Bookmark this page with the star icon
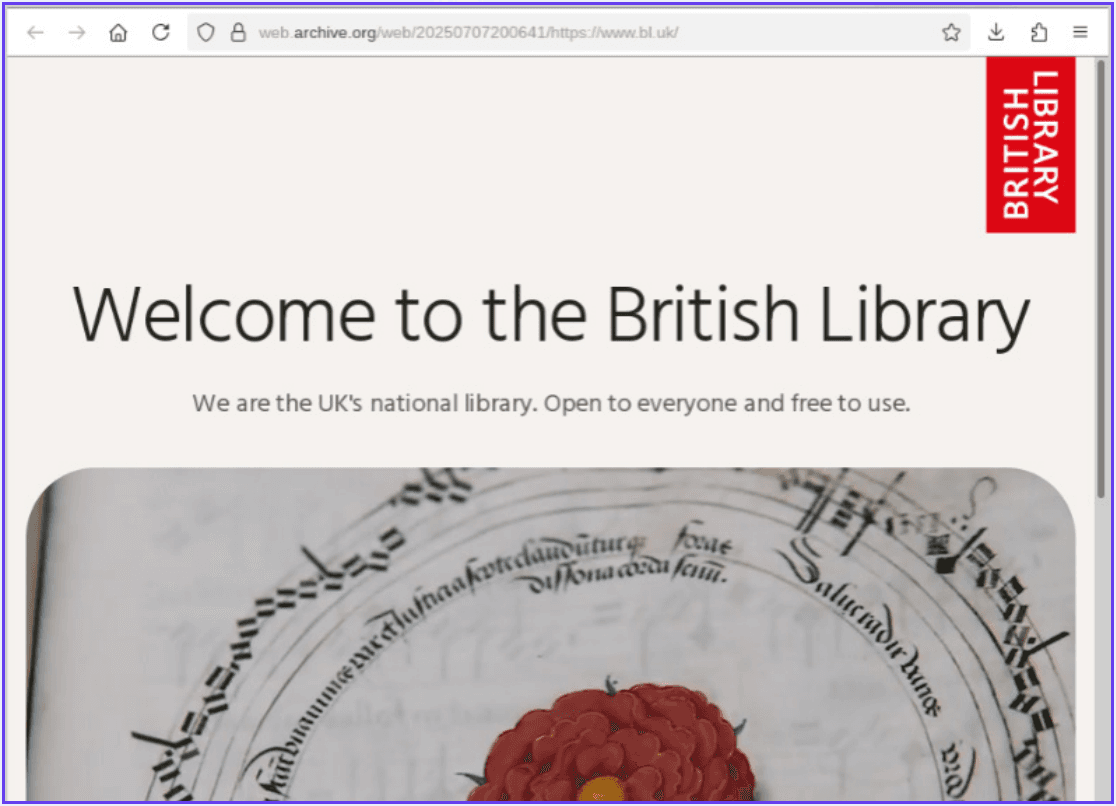Screen dimensions: 1116x806 (951, 32)
